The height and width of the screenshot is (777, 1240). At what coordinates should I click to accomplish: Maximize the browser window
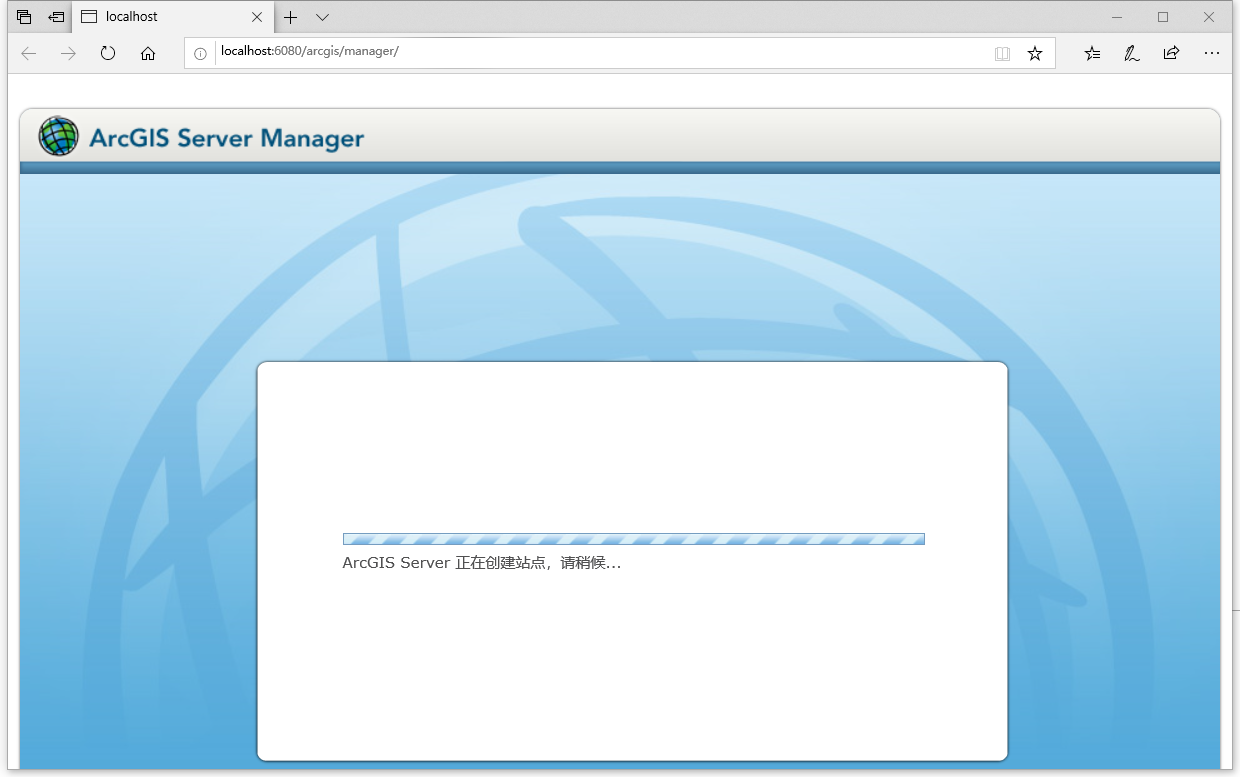pyautogui.click(x=1163, y=17)
